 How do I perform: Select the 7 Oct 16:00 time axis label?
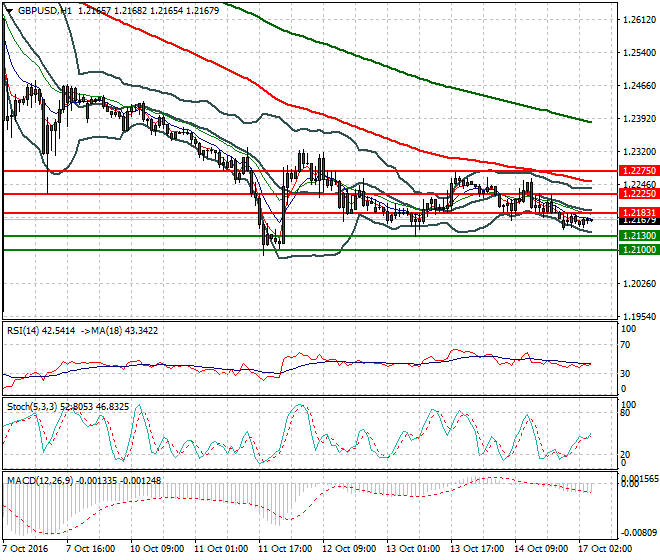pyautogui.click(x=90, y=549)
